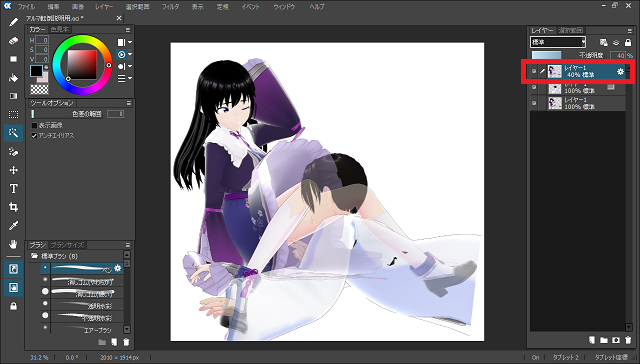Select the Eyedropper tool
The height and width of the screenshot is (364, 640).
[13, 226]
